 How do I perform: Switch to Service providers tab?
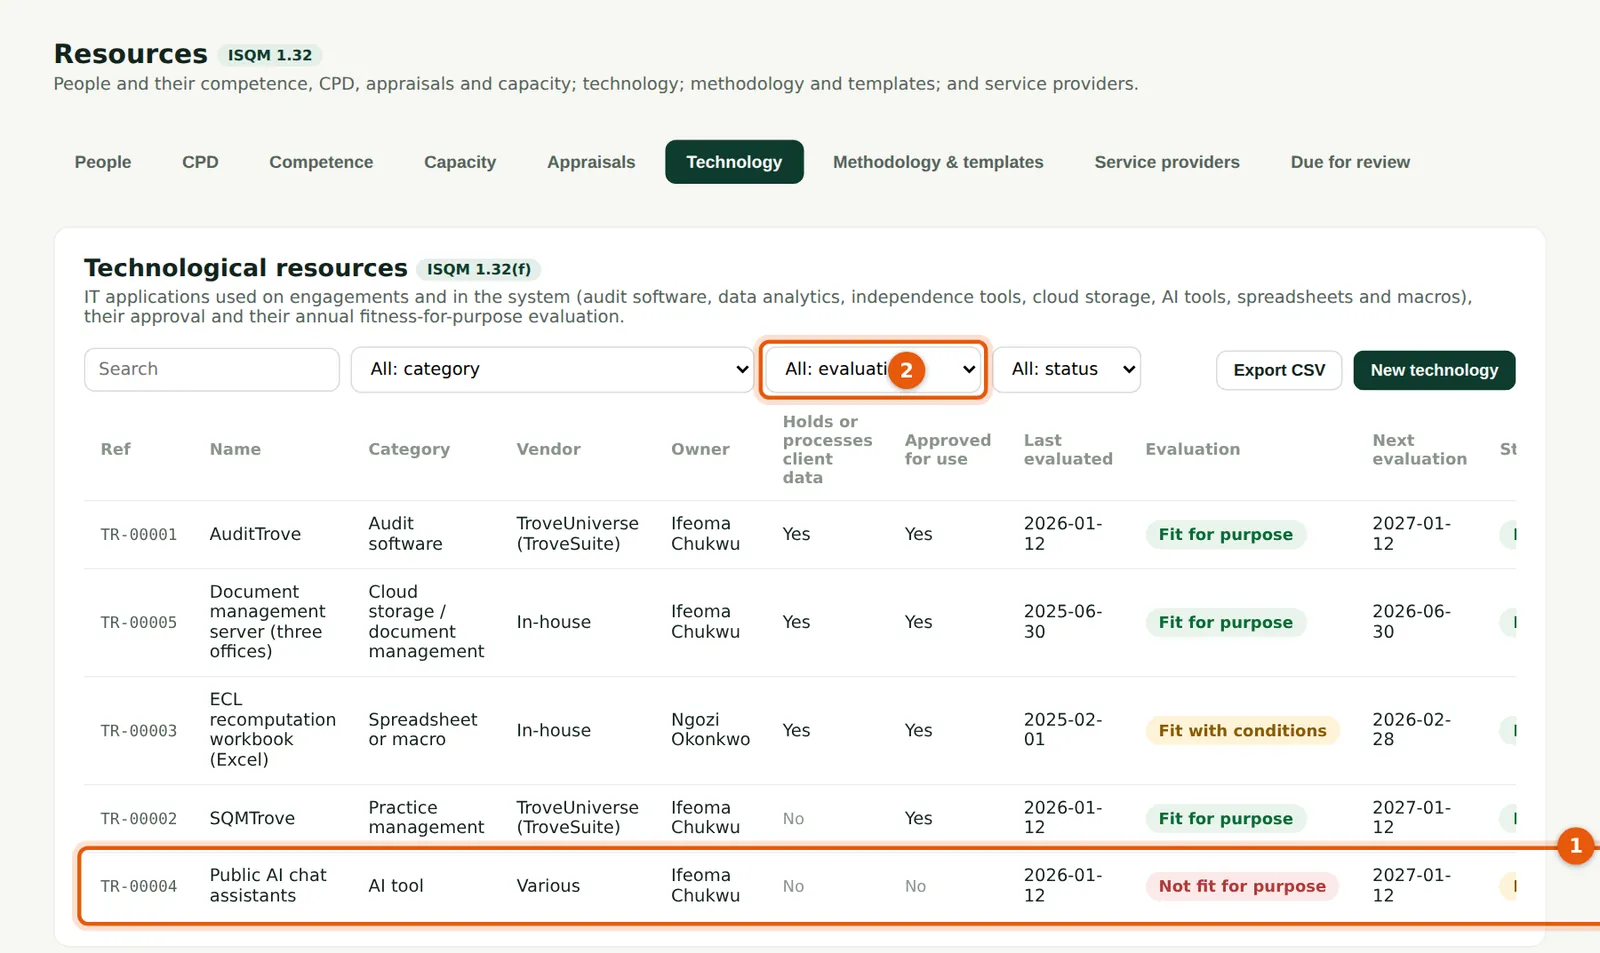click(x=1167, y=162)
